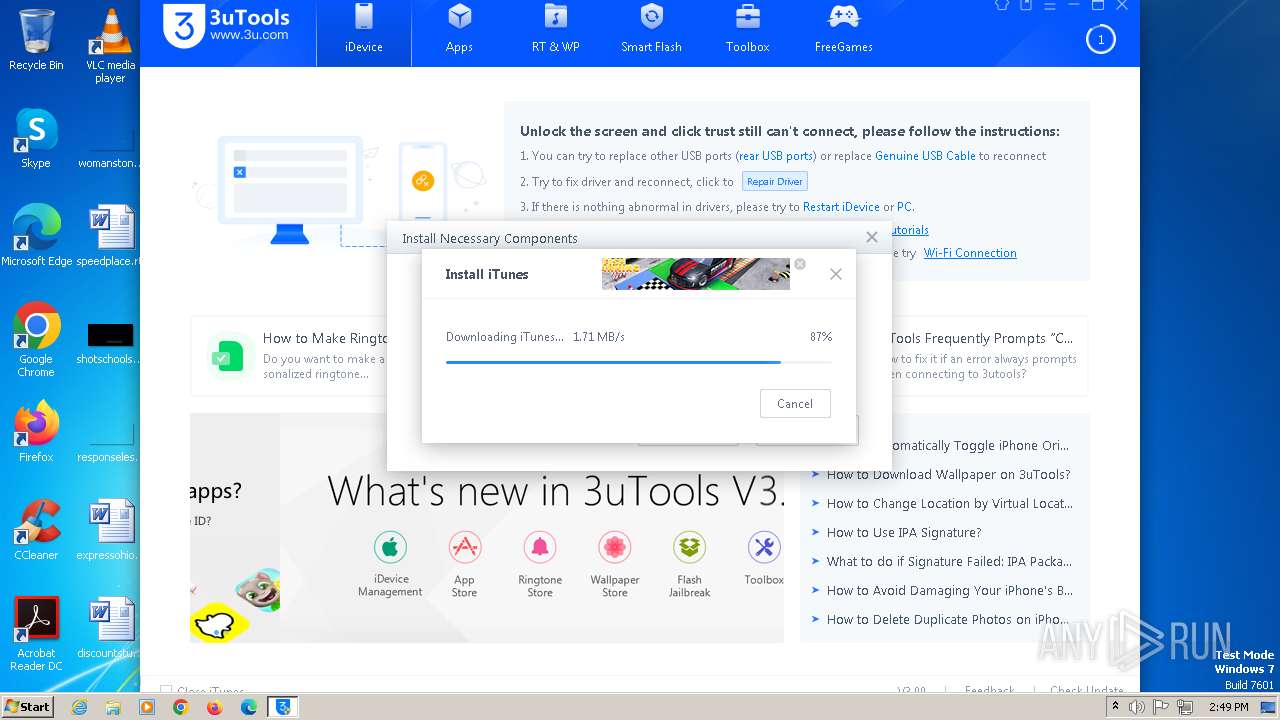
Task: Open Acrobat Reader DC shortcut
Action: (x=36, y=634)
